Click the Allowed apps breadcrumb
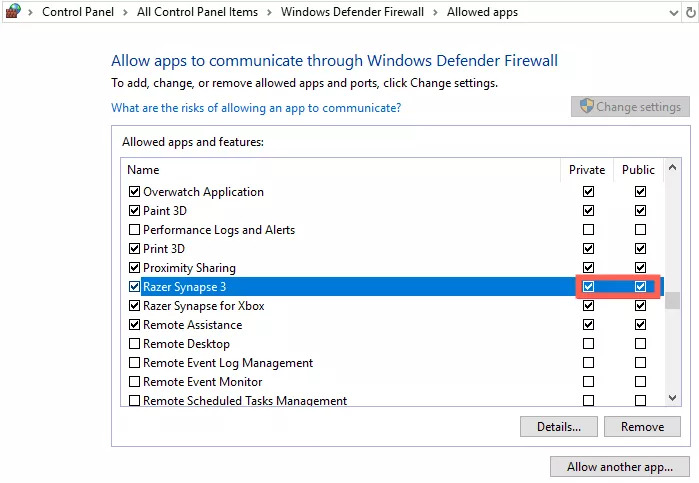This screenshot has height=483, width=699. [482, 12]
